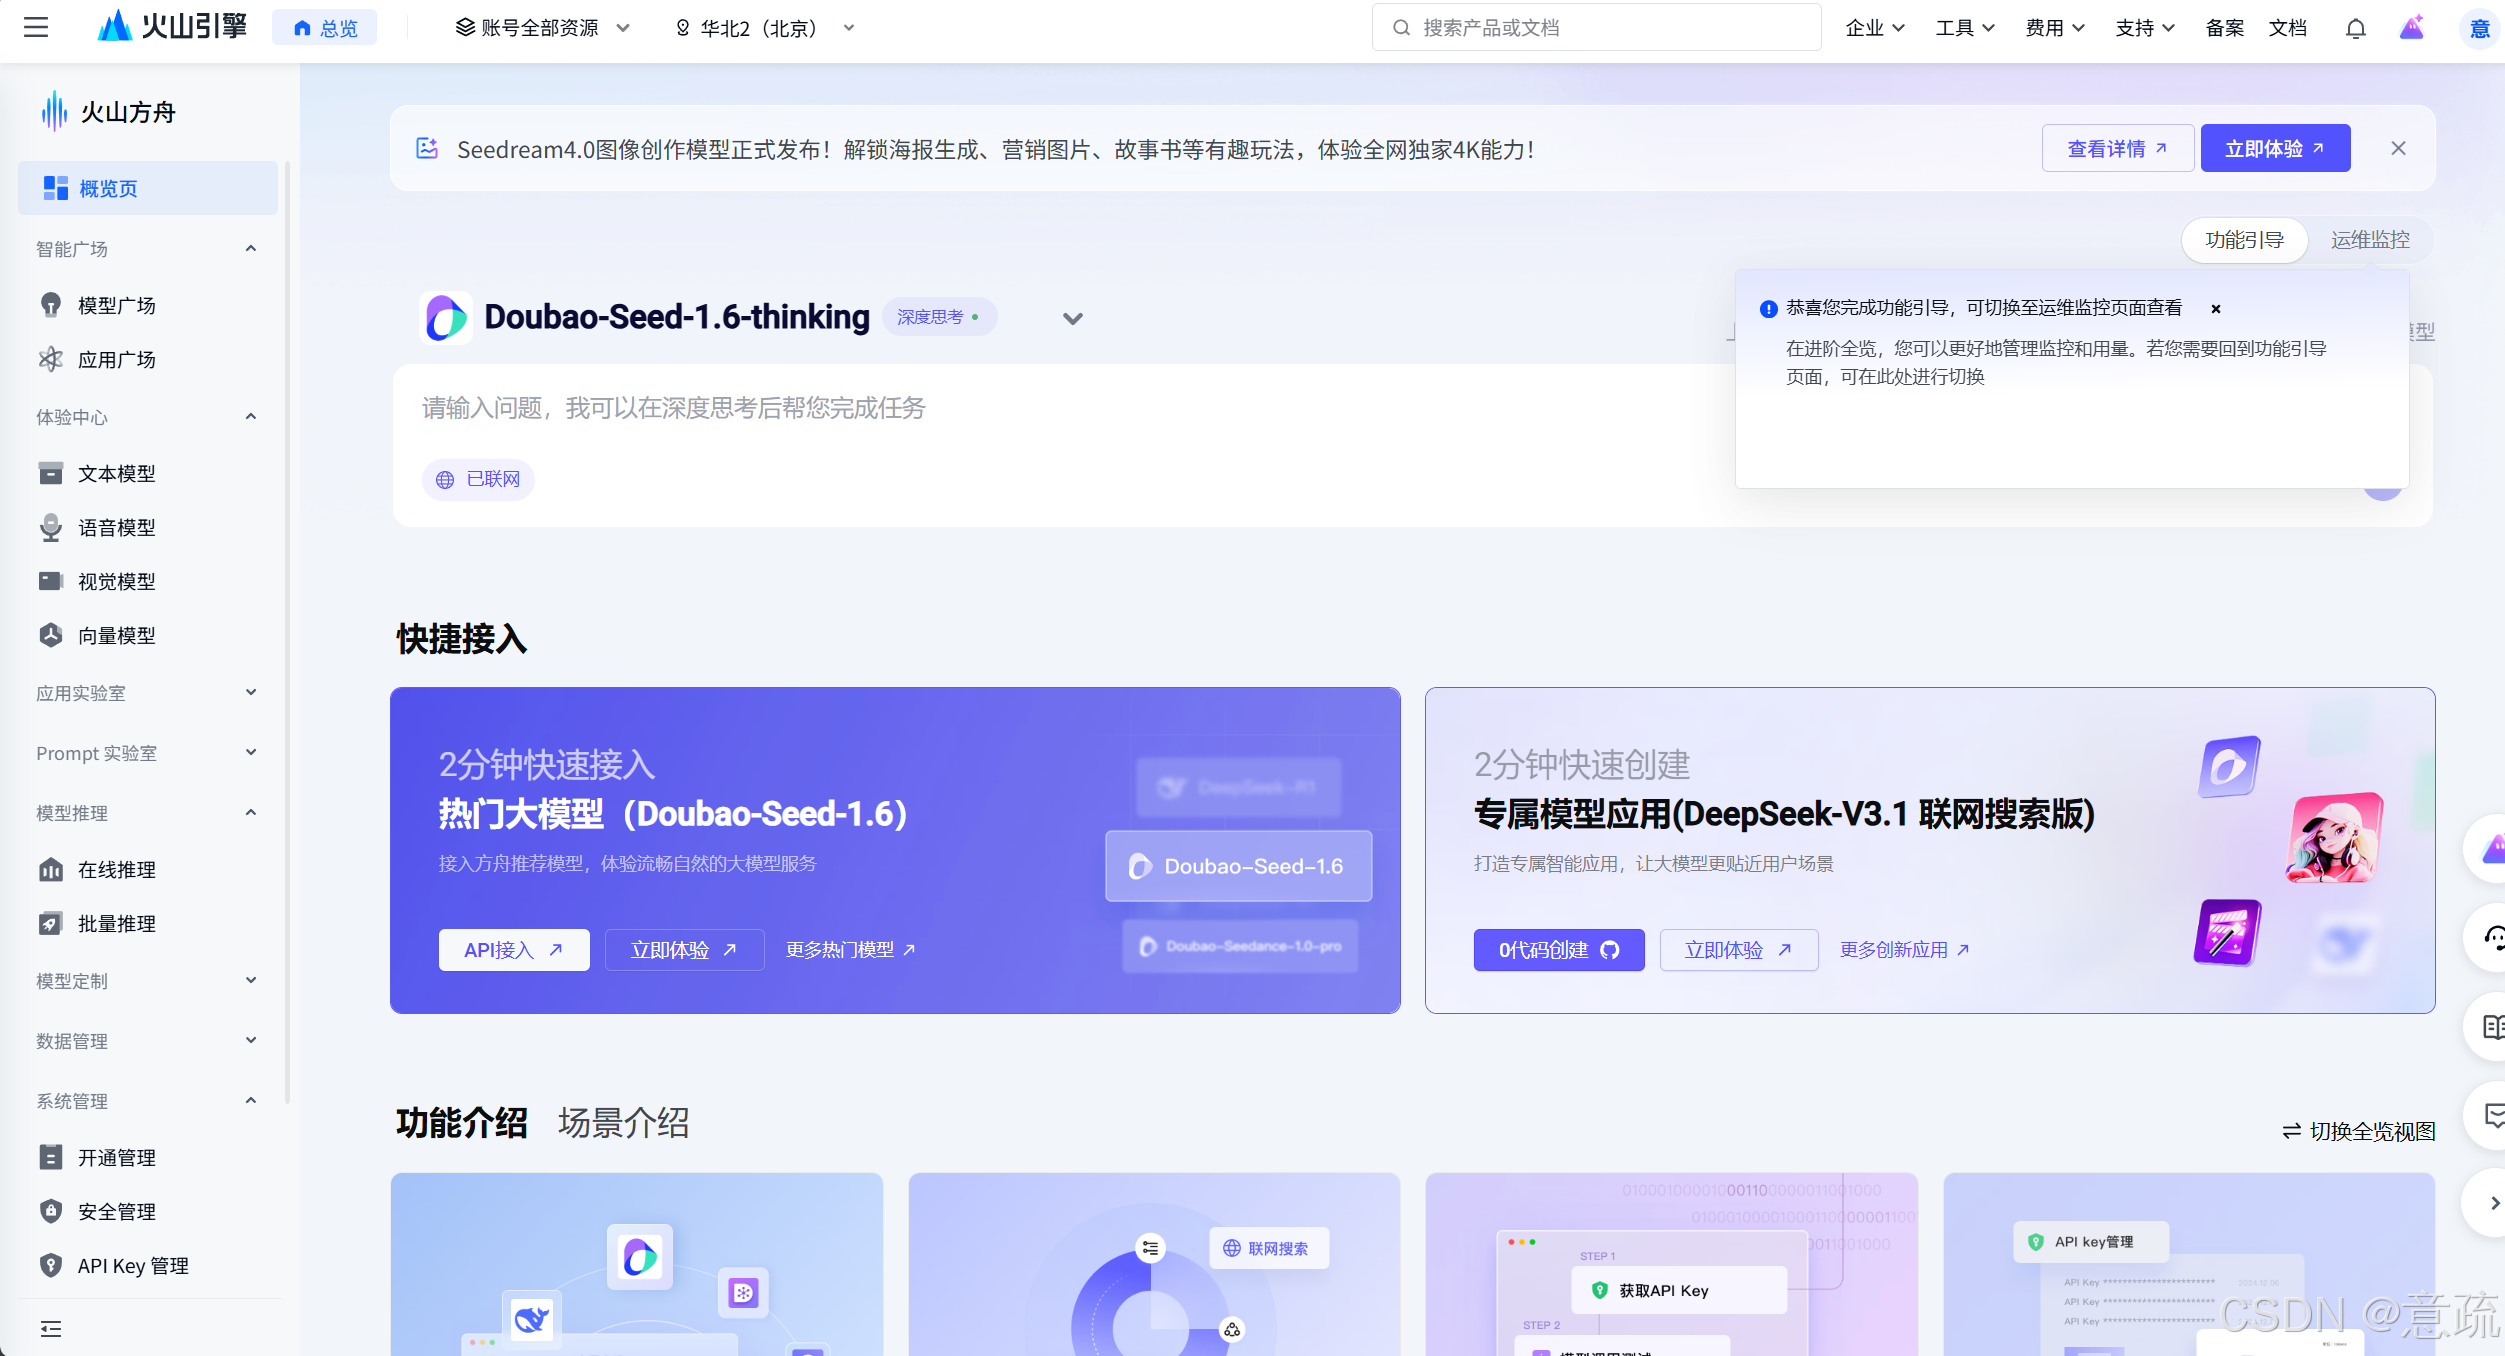
Task: Click the 总览 home button
Action: pyautogui.click(x=325, y=28)
